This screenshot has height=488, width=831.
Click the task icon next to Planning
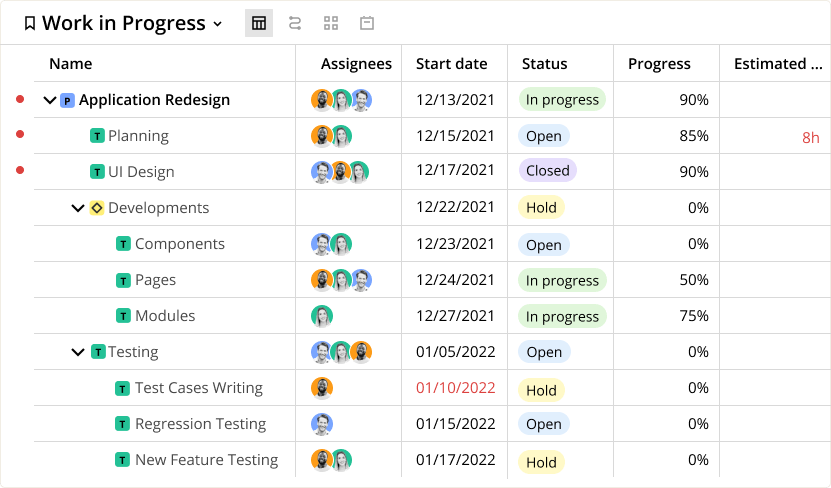click(97, 136)
